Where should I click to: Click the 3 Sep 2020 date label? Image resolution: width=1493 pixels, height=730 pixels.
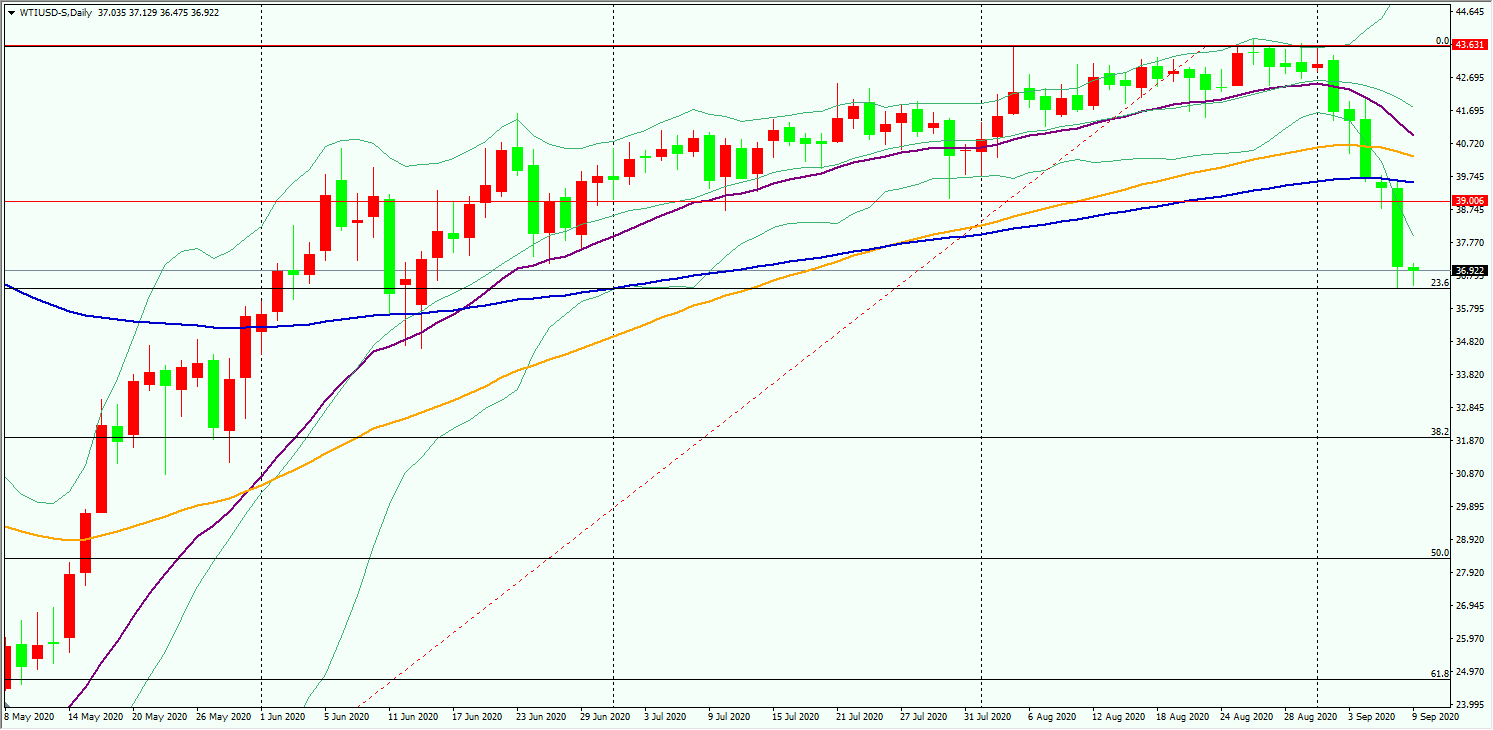tap(1371, 717)
